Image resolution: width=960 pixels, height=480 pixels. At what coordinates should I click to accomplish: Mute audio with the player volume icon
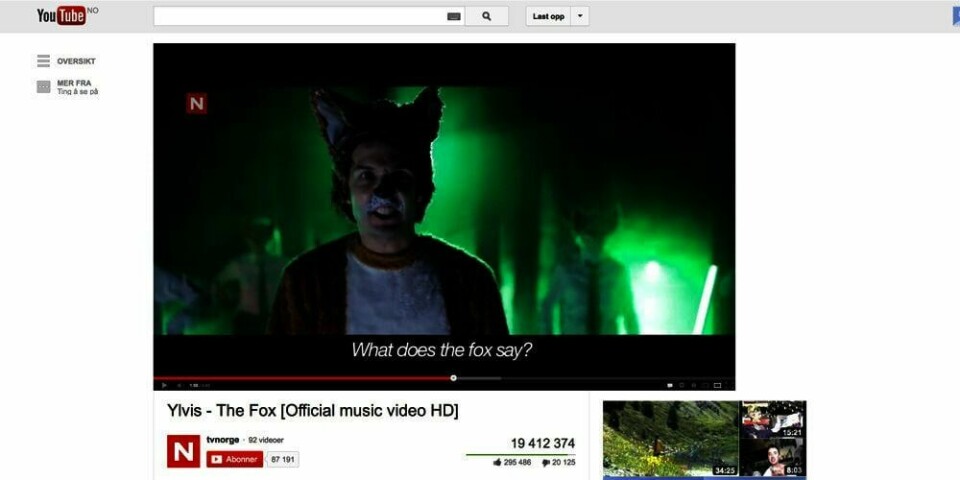coord(179,385)
